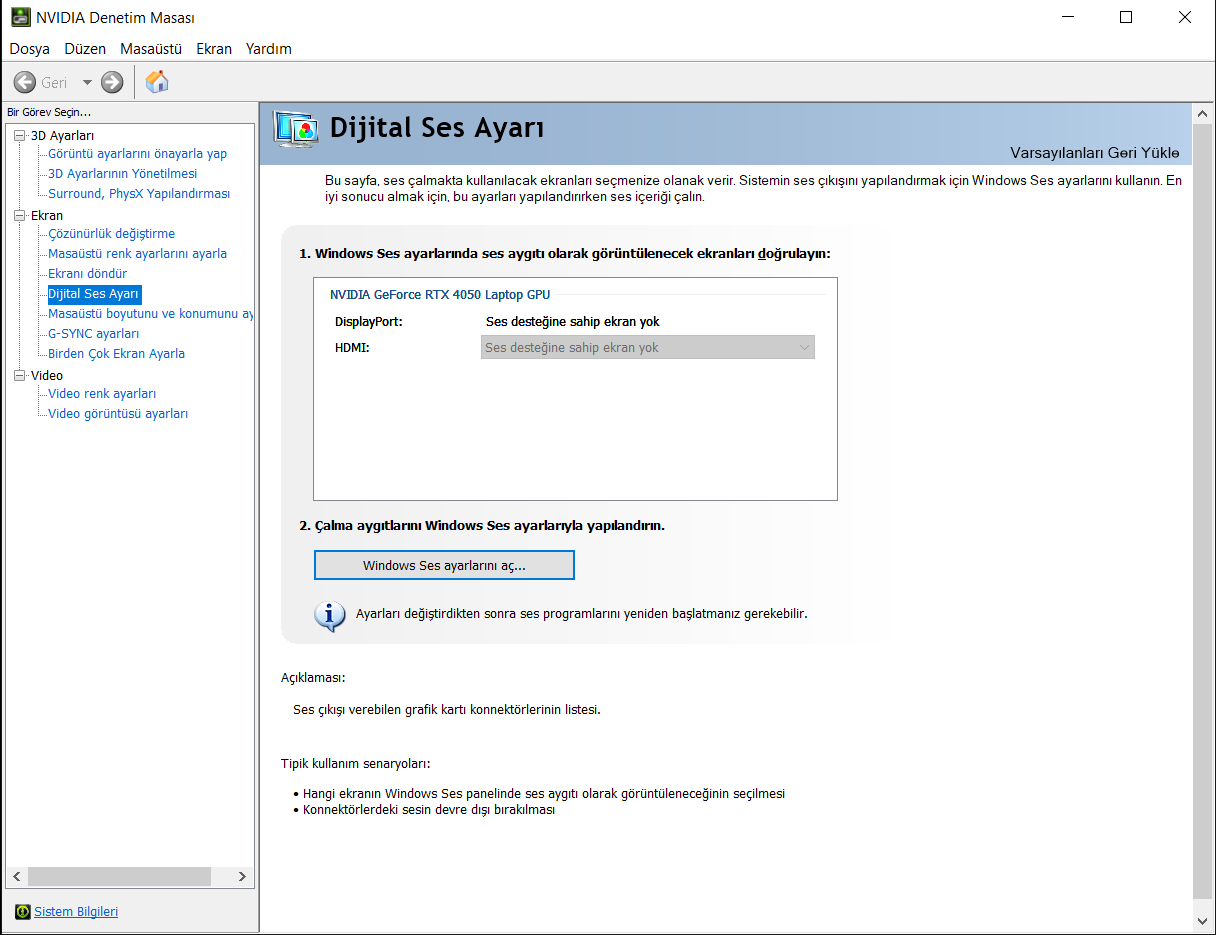Select Surround, PhysX Yapılandırması
Viewport: 1216px width, 935px height.
139,193
